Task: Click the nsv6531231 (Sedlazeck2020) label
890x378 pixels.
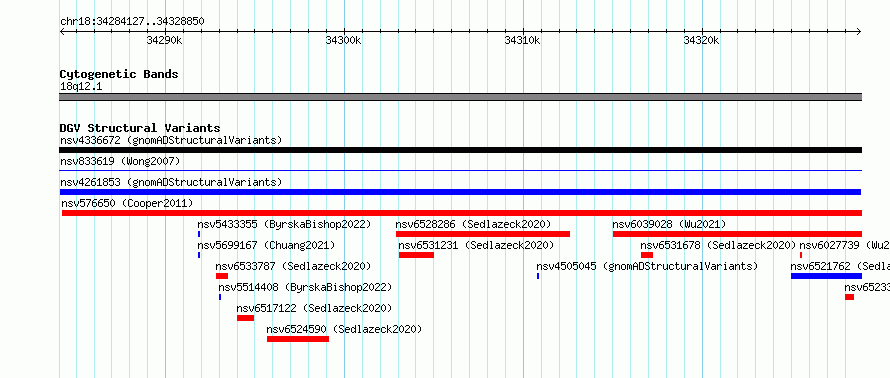Action: pyautogui.click(x=476, y=245)
